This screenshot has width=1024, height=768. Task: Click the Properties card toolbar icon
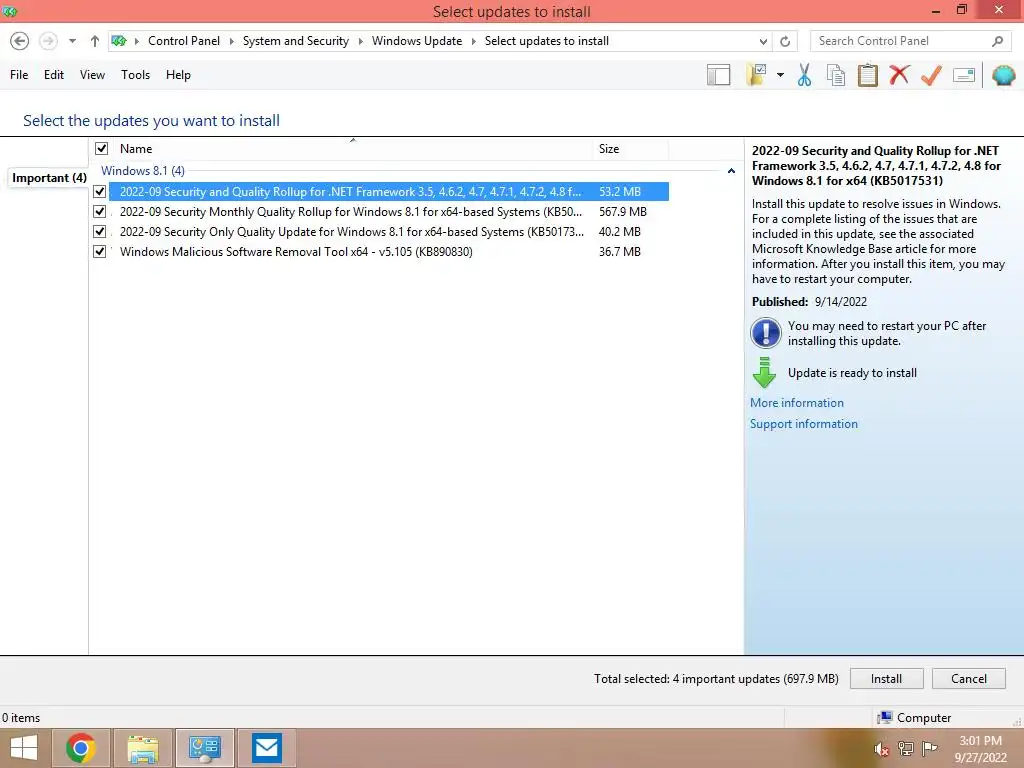point(964,75)
